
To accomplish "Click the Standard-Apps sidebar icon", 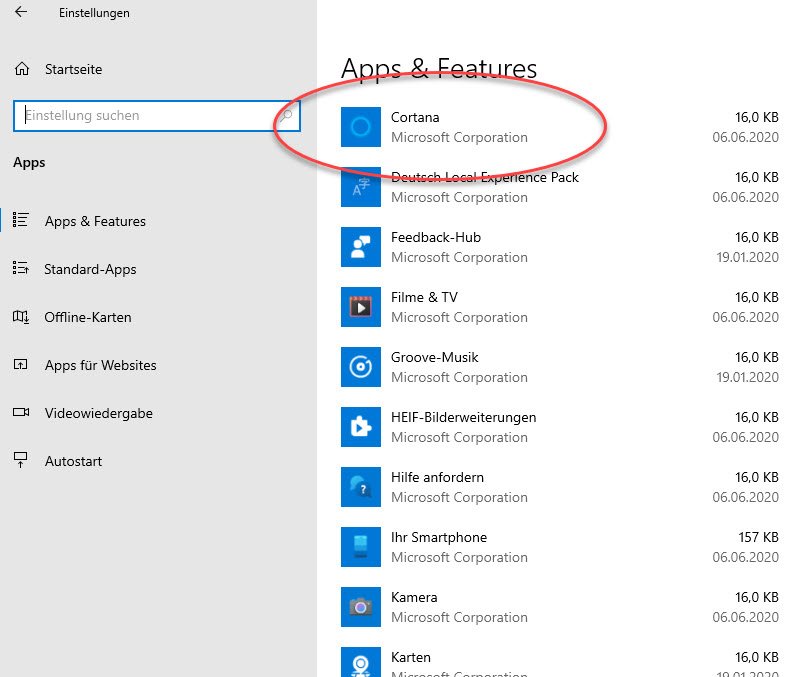I will [x=21, y=268].
